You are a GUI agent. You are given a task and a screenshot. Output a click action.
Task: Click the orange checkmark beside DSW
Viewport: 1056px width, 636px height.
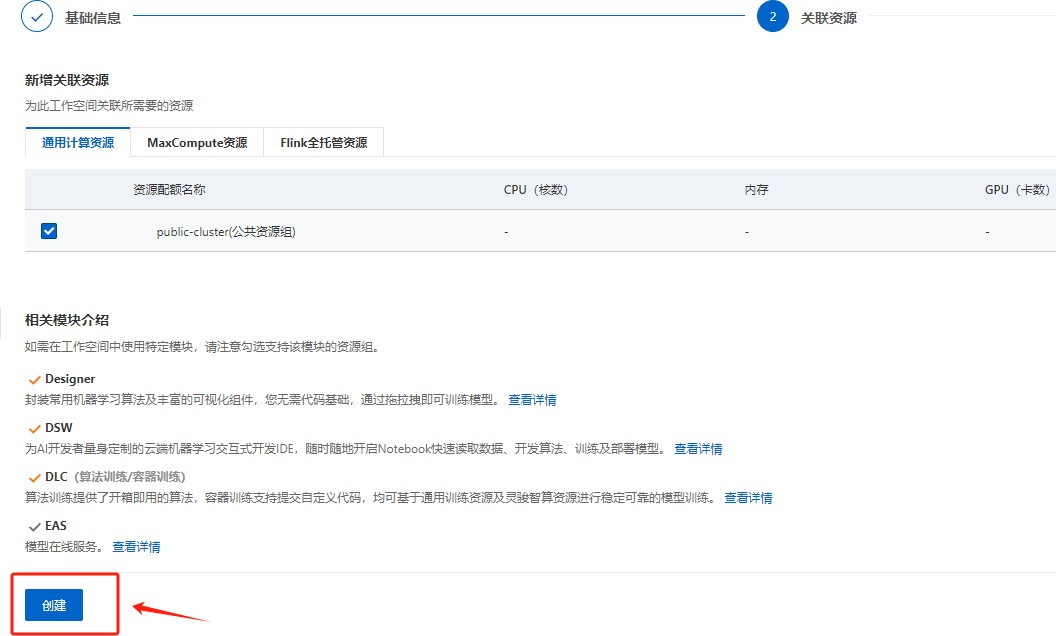point(35,428)
